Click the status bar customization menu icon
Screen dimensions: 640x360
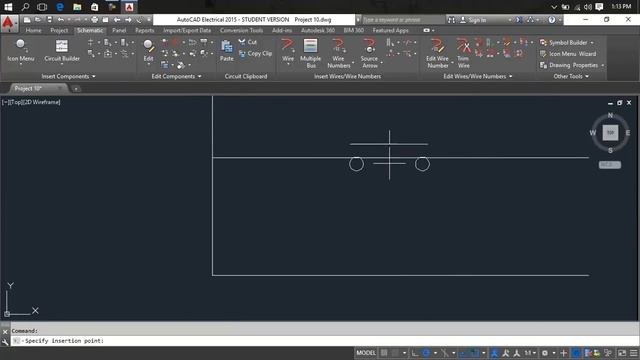coord(633,353)
